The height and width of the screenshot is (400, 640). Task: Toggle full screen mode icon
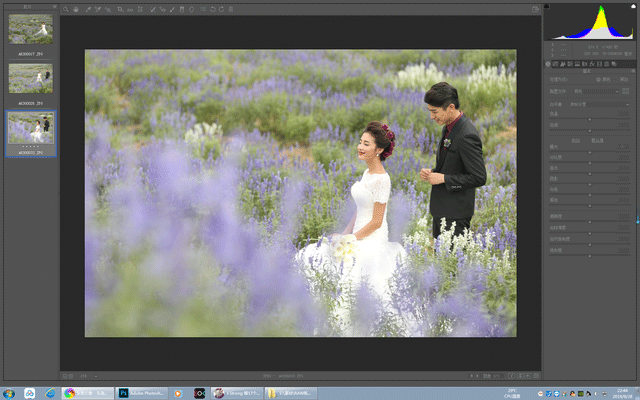click(536, 9)
